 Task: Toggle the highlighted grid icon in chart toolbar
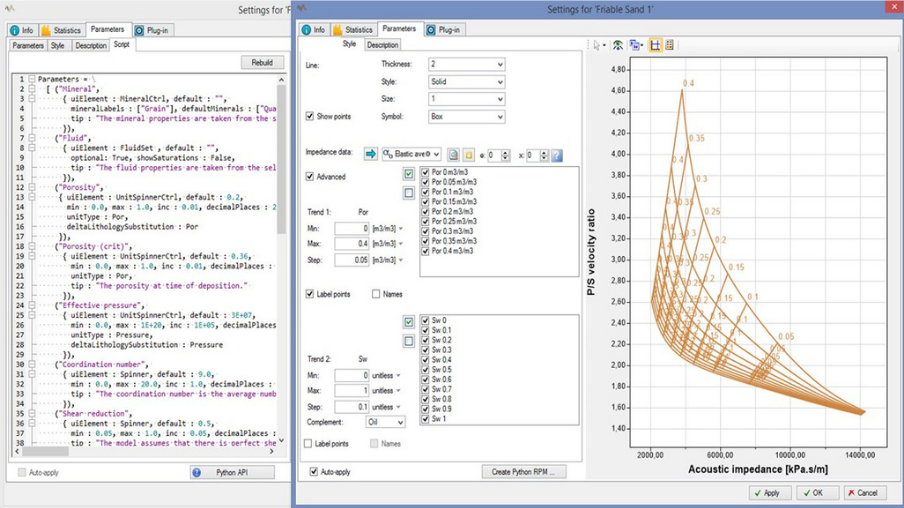(655, 45)
